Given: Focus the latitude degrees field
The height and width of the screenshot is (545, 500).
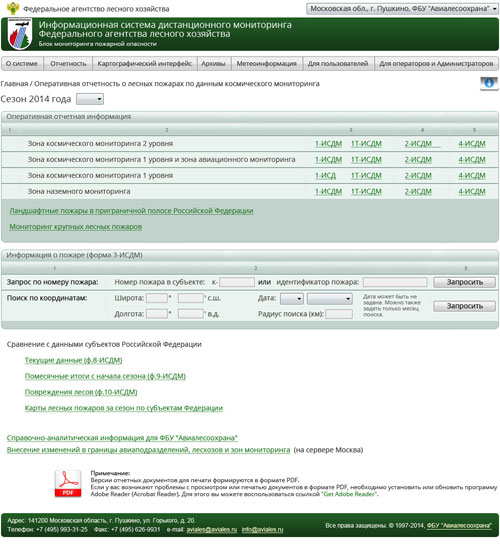Looking at the screenshot, I should pyautogui.click(x=157, y=299).
